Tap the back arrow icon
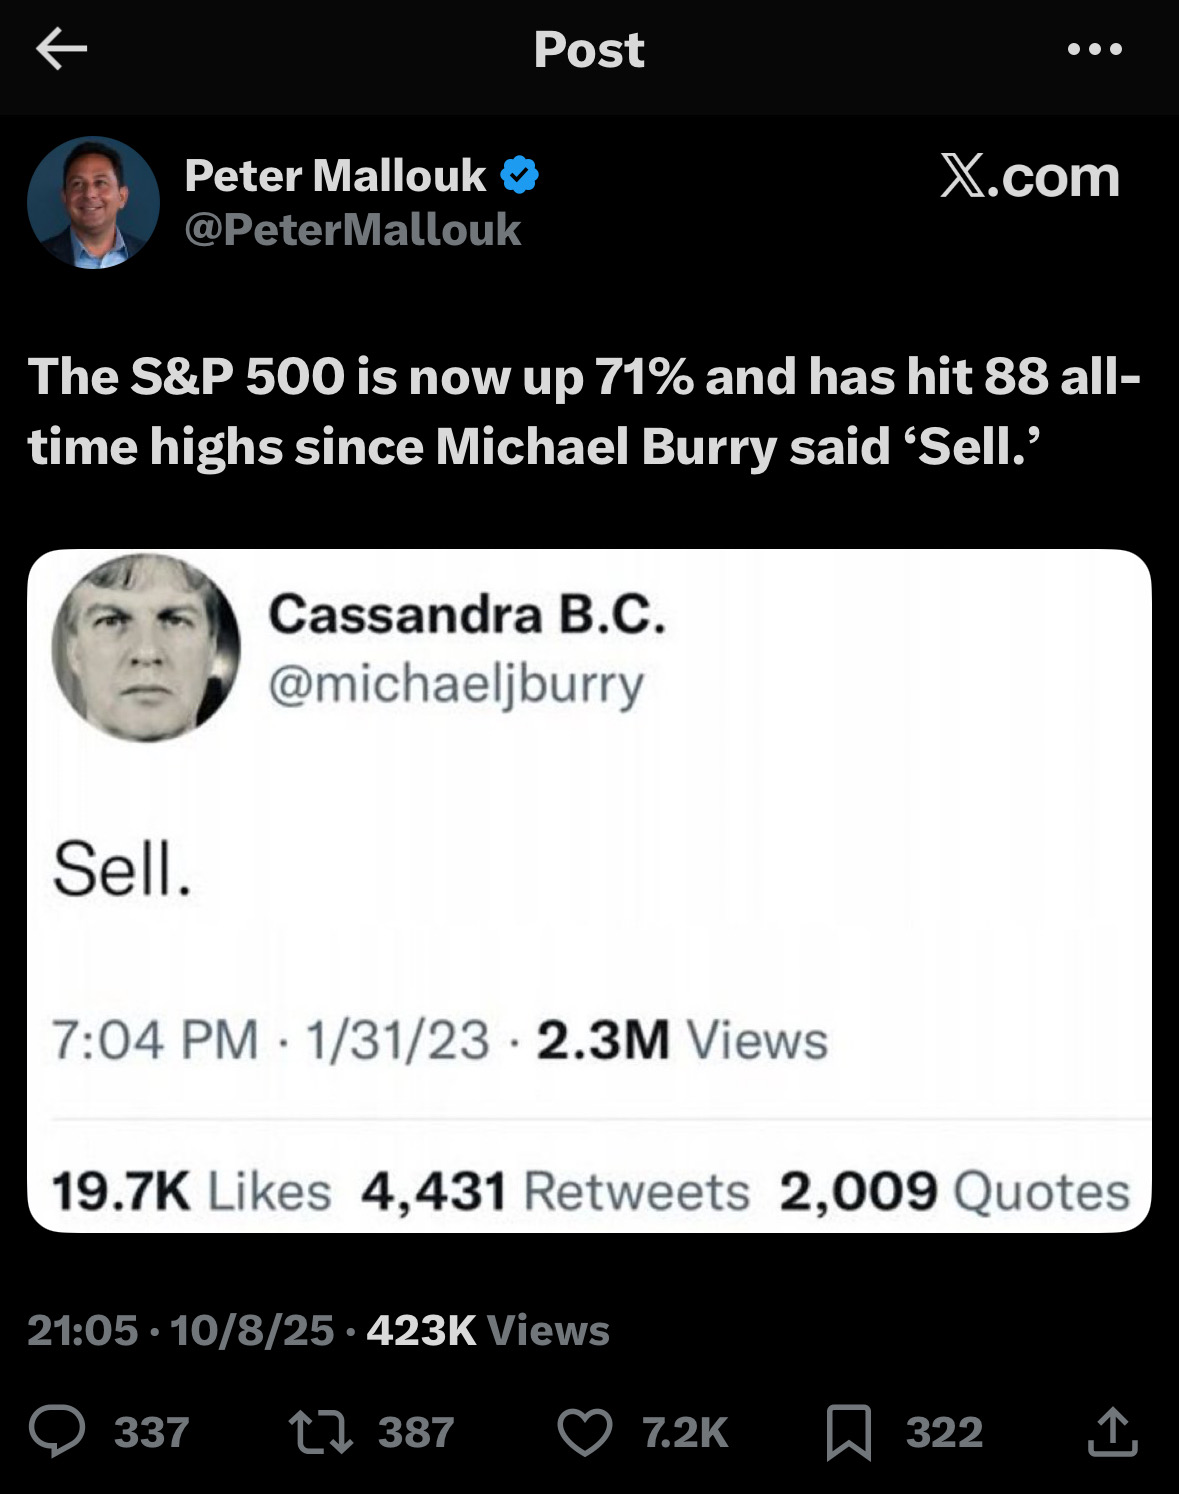This screenshot has width=1179, height=1494. click(x=61, y=49)
